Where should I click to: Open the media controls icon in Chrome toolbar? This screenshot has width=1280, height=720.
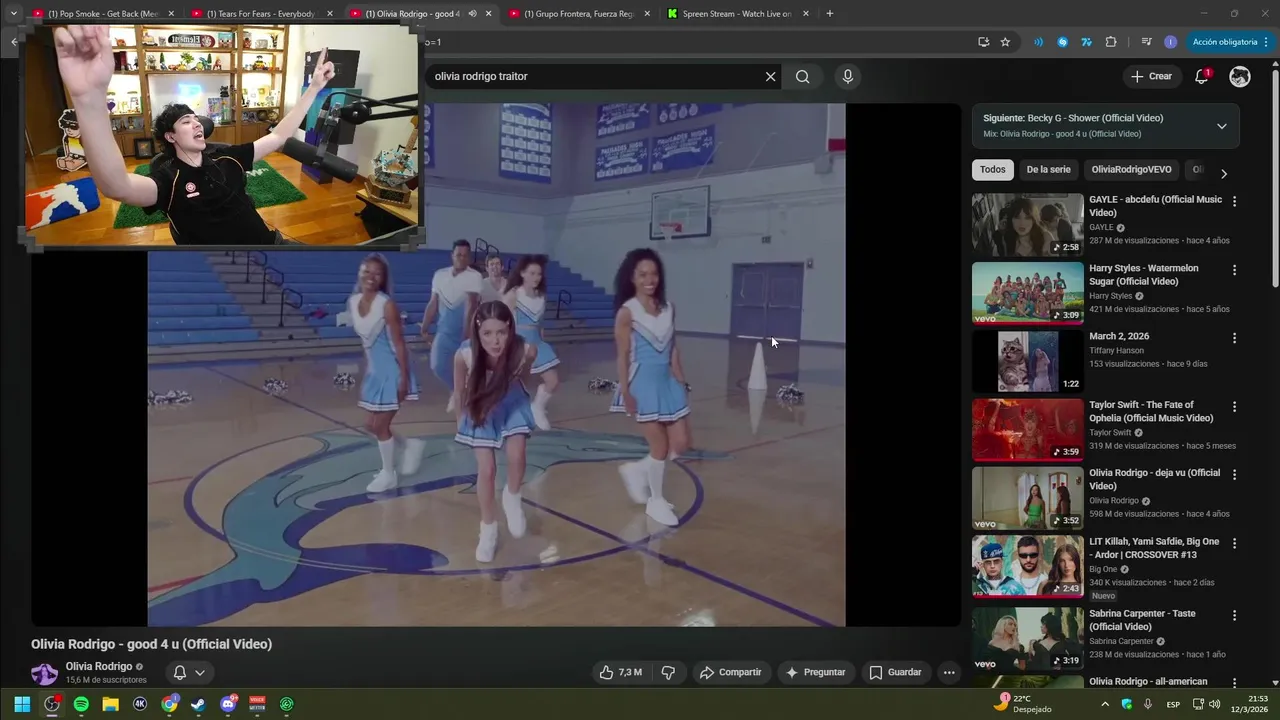(1146, 42)
